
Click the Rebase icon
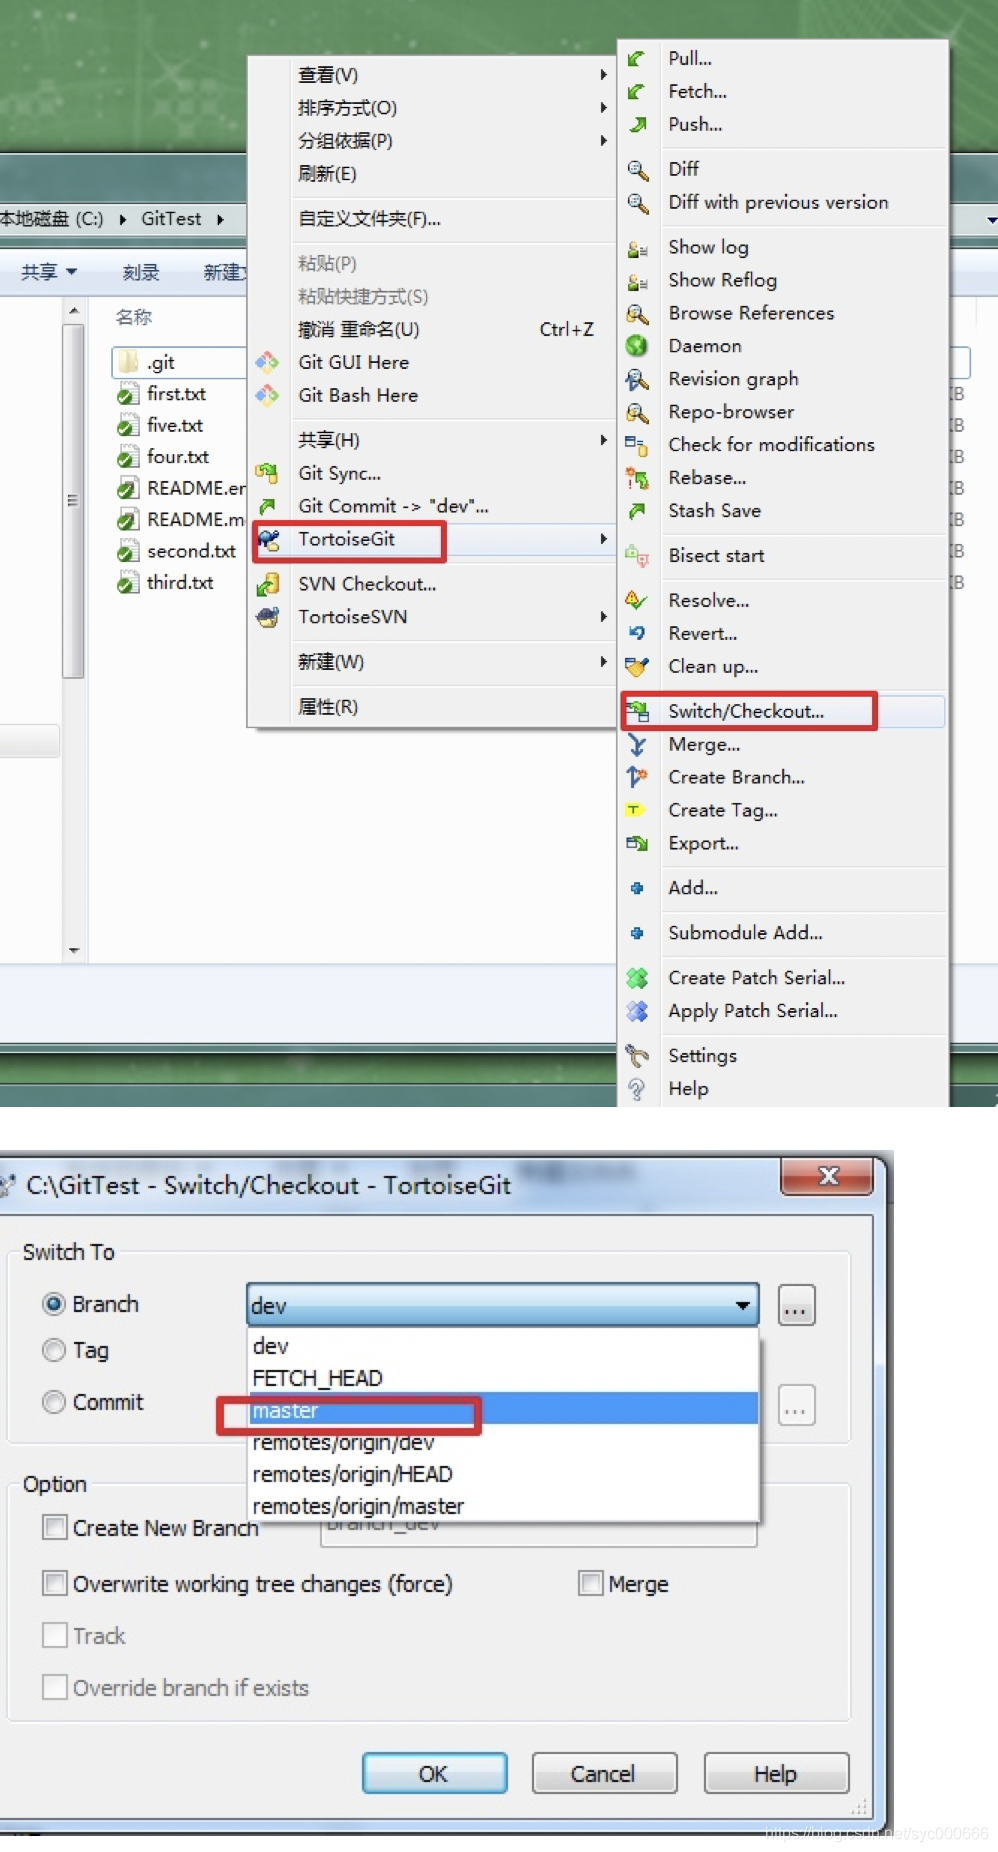pyautogui.click(x=637, y=478)
